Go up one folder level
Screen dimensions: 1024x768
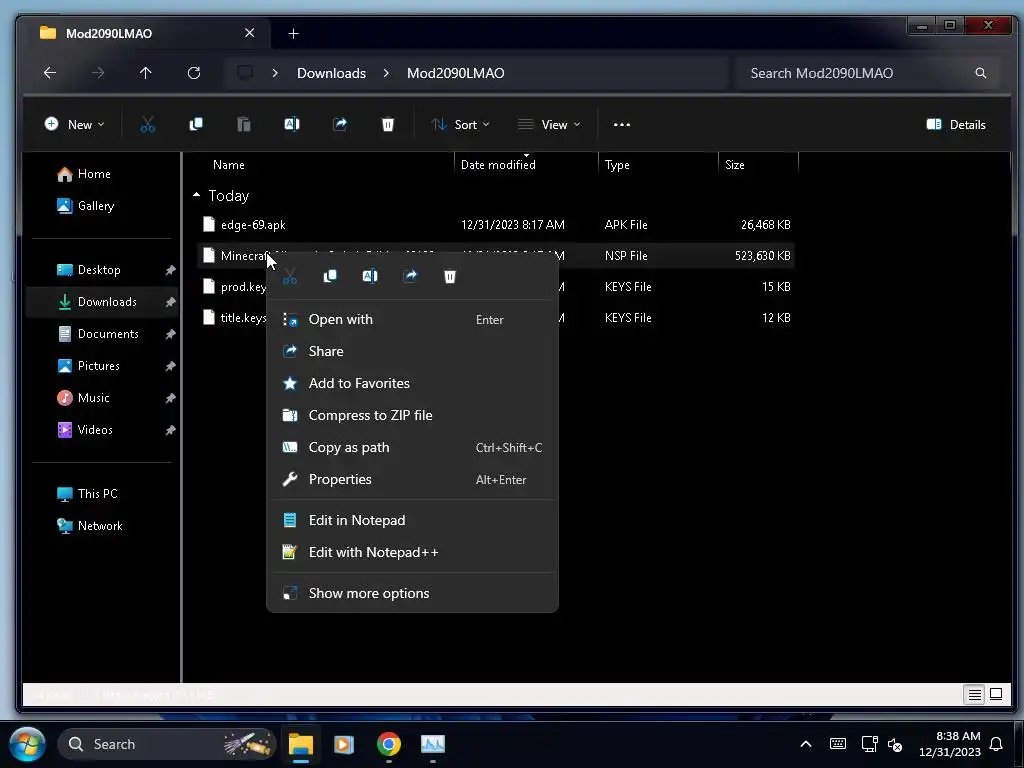coord(146,73)
